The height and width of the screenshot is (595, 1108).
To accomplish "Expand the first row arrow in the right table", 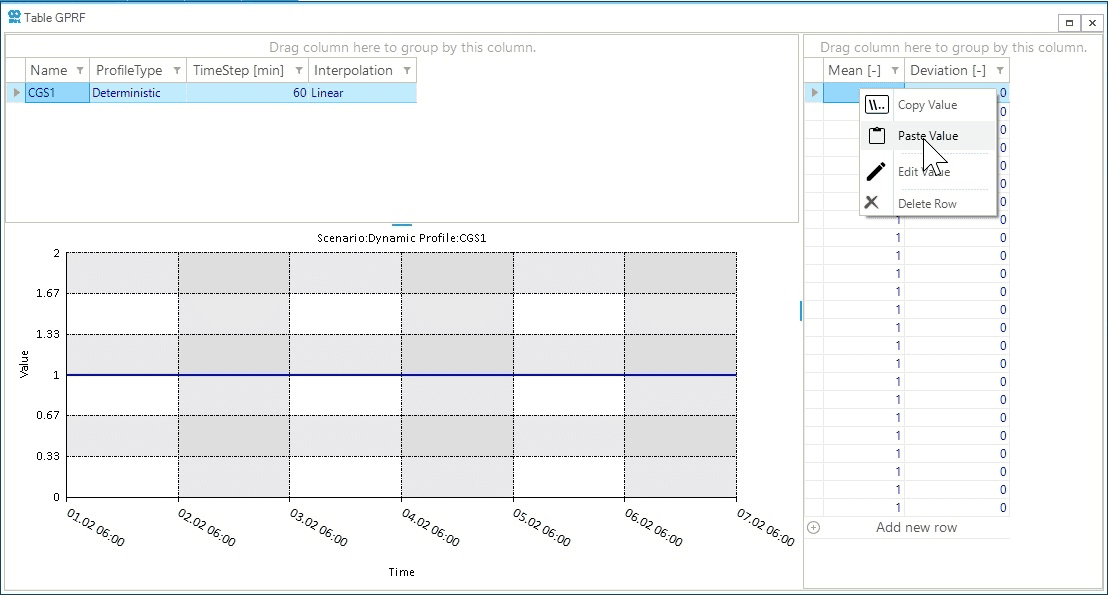I will click(813, 91).
